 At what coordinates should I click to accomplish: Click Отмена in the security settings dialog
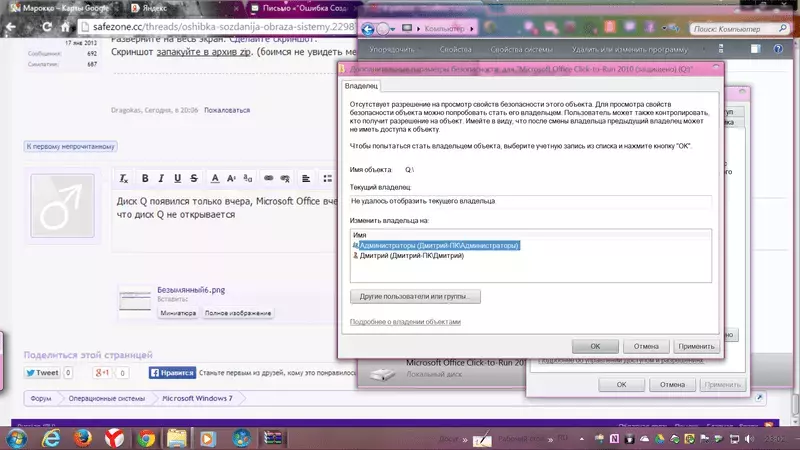pyautogui.click(x=646, y=346)
